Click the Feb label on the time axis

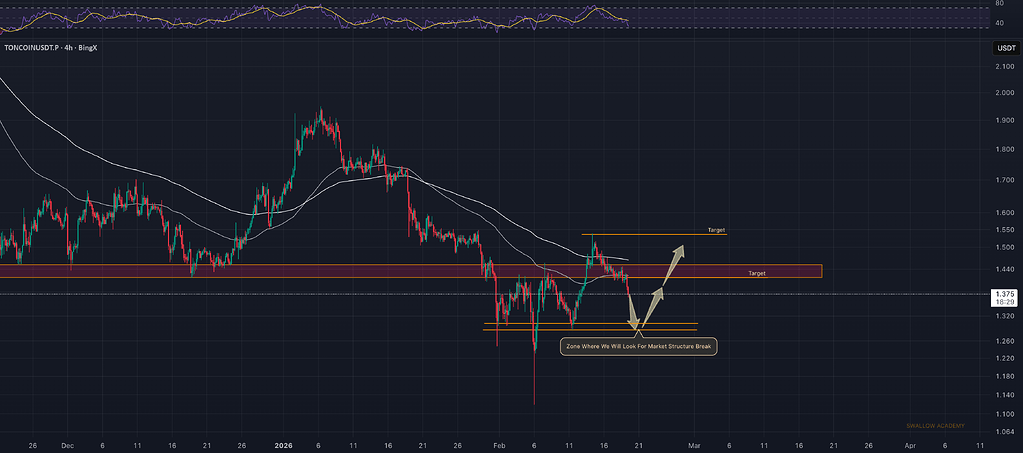point(498,445)
